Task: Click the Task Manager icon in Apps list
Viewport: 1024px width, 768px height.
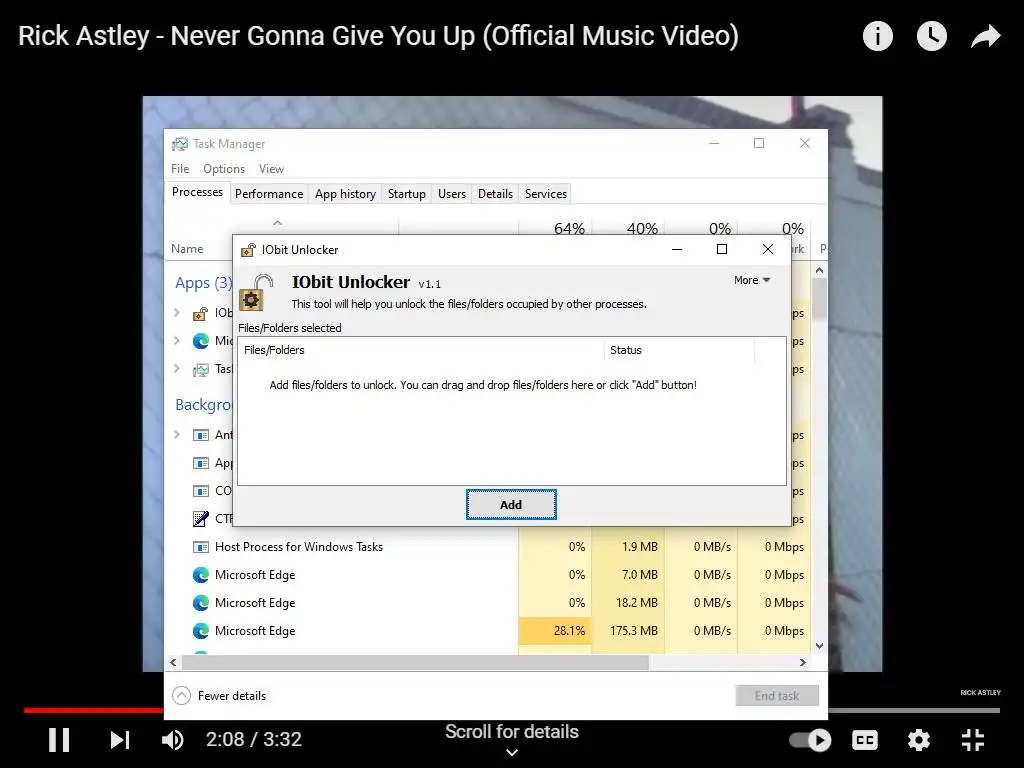Action: 200,370
